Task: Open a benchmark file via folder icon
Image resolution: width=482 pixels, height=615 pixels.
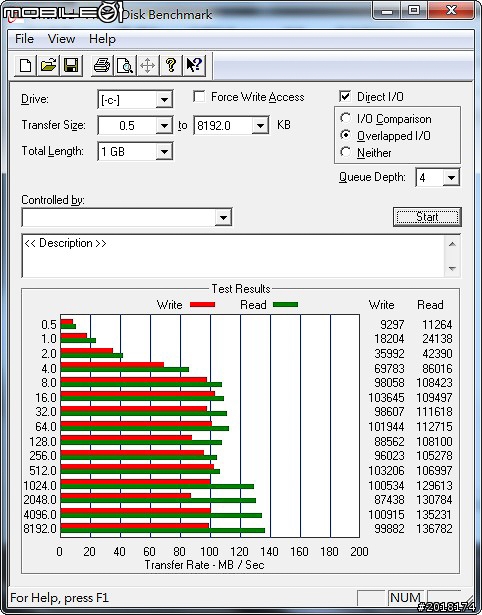Action: (x=48, y=66)
